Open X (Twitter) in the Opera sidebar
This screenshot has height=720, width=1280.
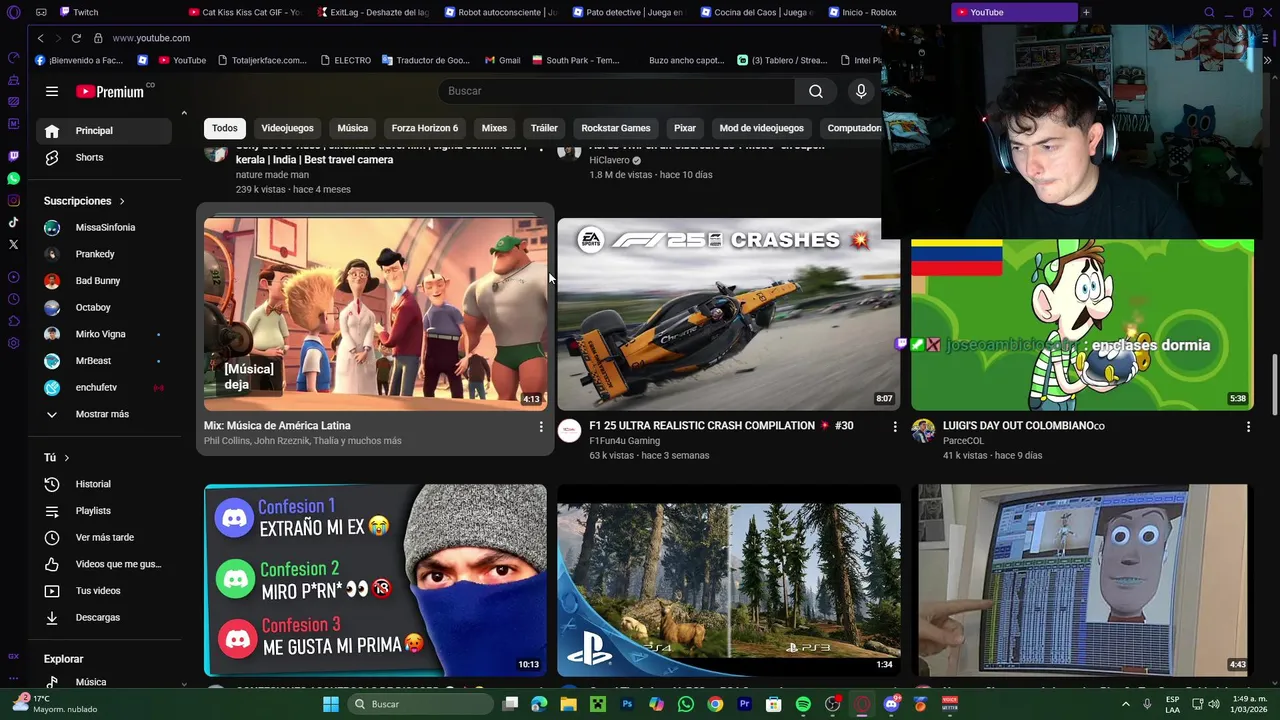pos(13,244)
